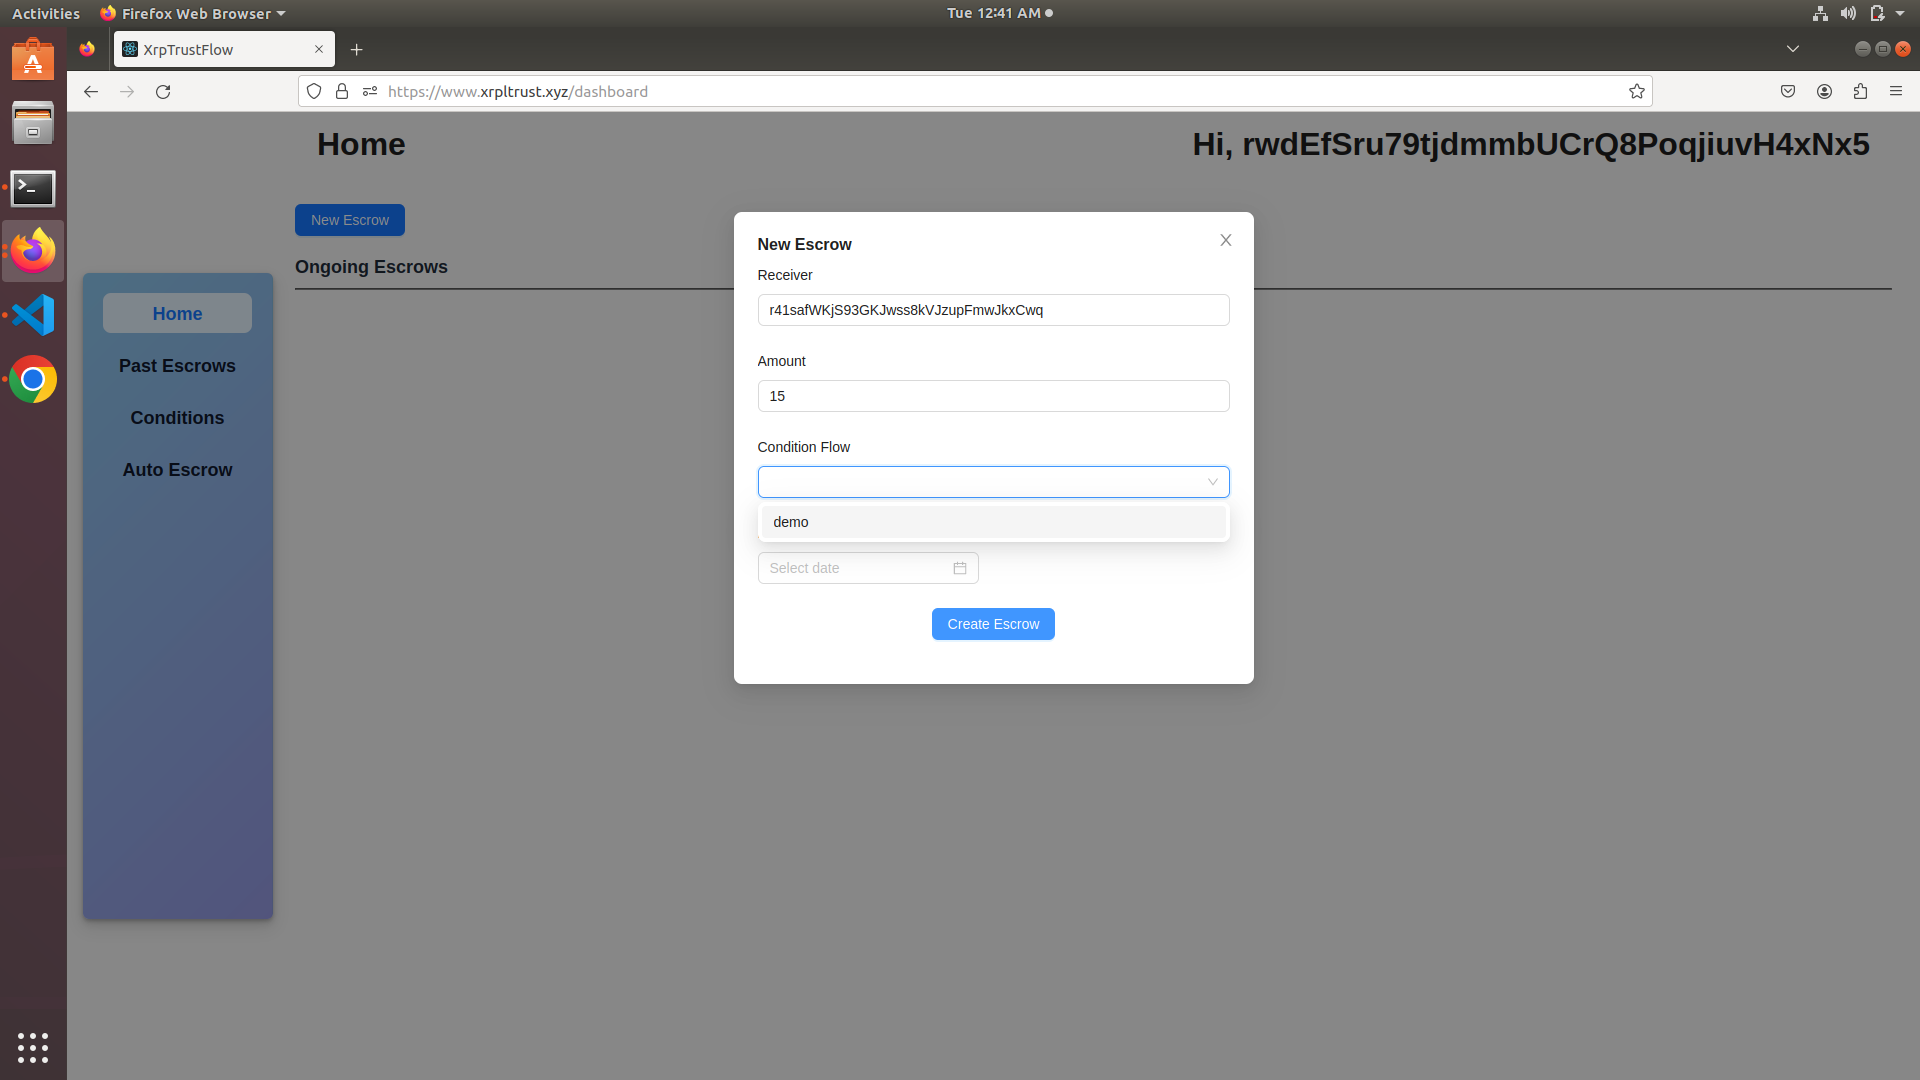
Task: Open Save to Pocket icon
Action: (1787, 91)
